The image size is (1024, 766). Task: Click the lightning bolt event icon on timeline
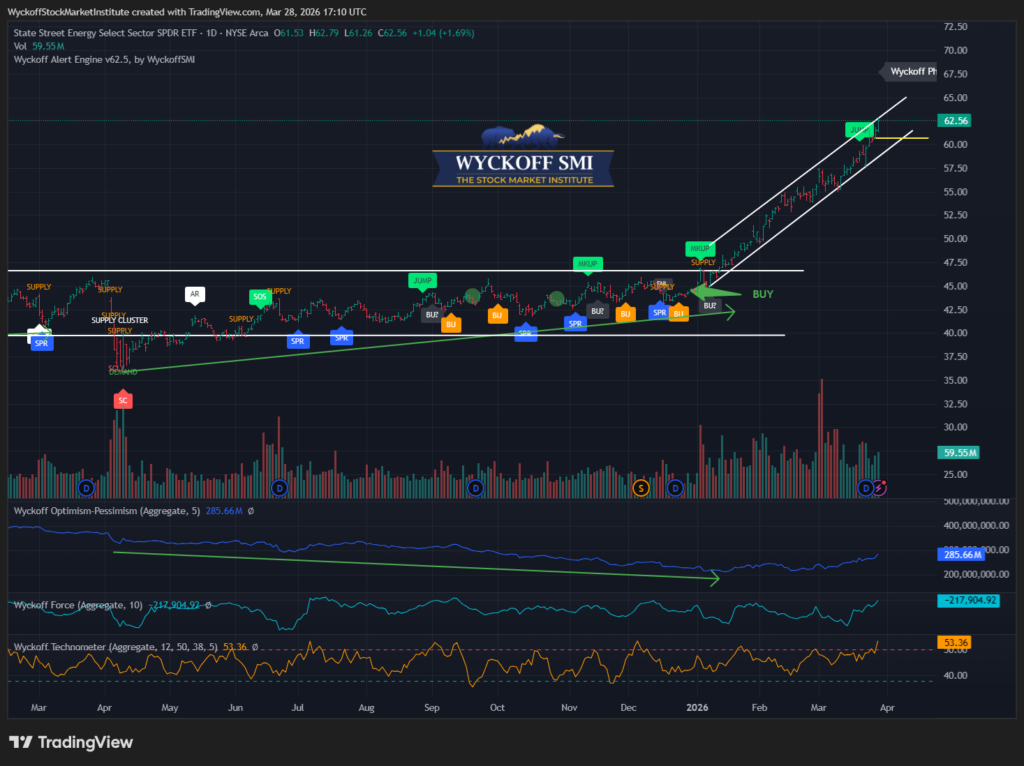click(879, 488)
